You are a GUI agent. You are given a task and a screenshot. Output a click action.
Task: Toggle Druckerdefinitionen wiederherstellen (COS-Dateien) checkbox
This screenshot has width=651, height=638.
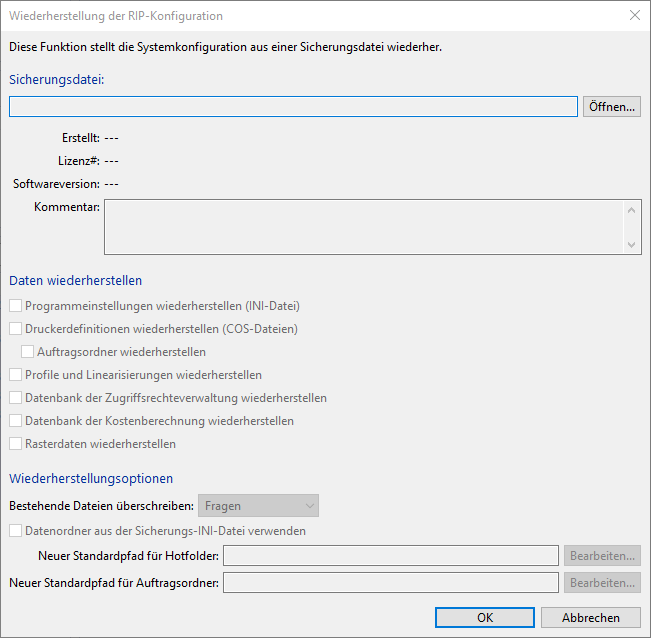point(16,329)
